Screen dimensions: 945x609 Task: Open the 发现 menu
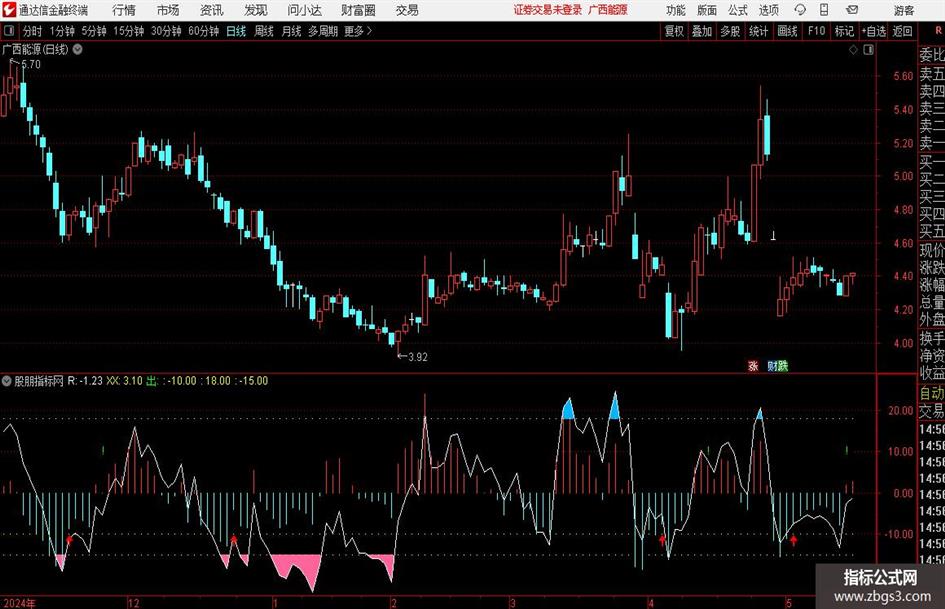pyautogui.click(x=256, y=10)
